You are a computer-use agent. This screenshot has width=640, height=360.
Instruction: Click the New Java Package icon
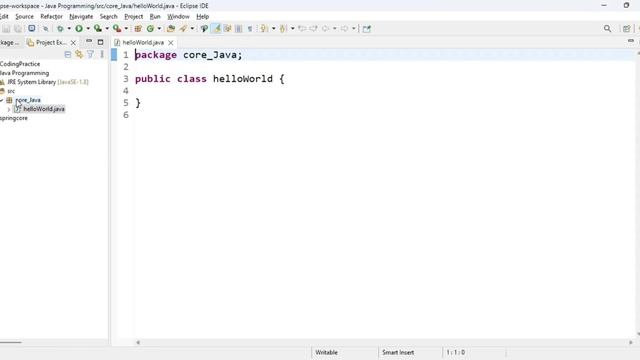(x=138, y=29)
